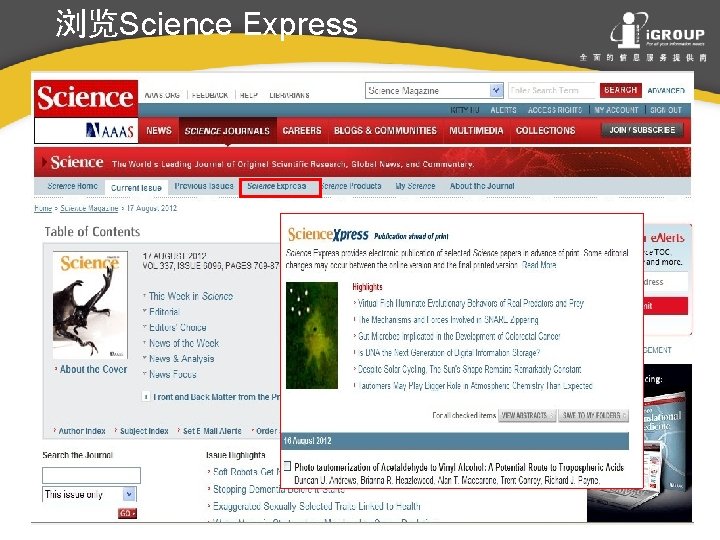Open BLOGS & COMMUNITIES menu

point(385,130)
